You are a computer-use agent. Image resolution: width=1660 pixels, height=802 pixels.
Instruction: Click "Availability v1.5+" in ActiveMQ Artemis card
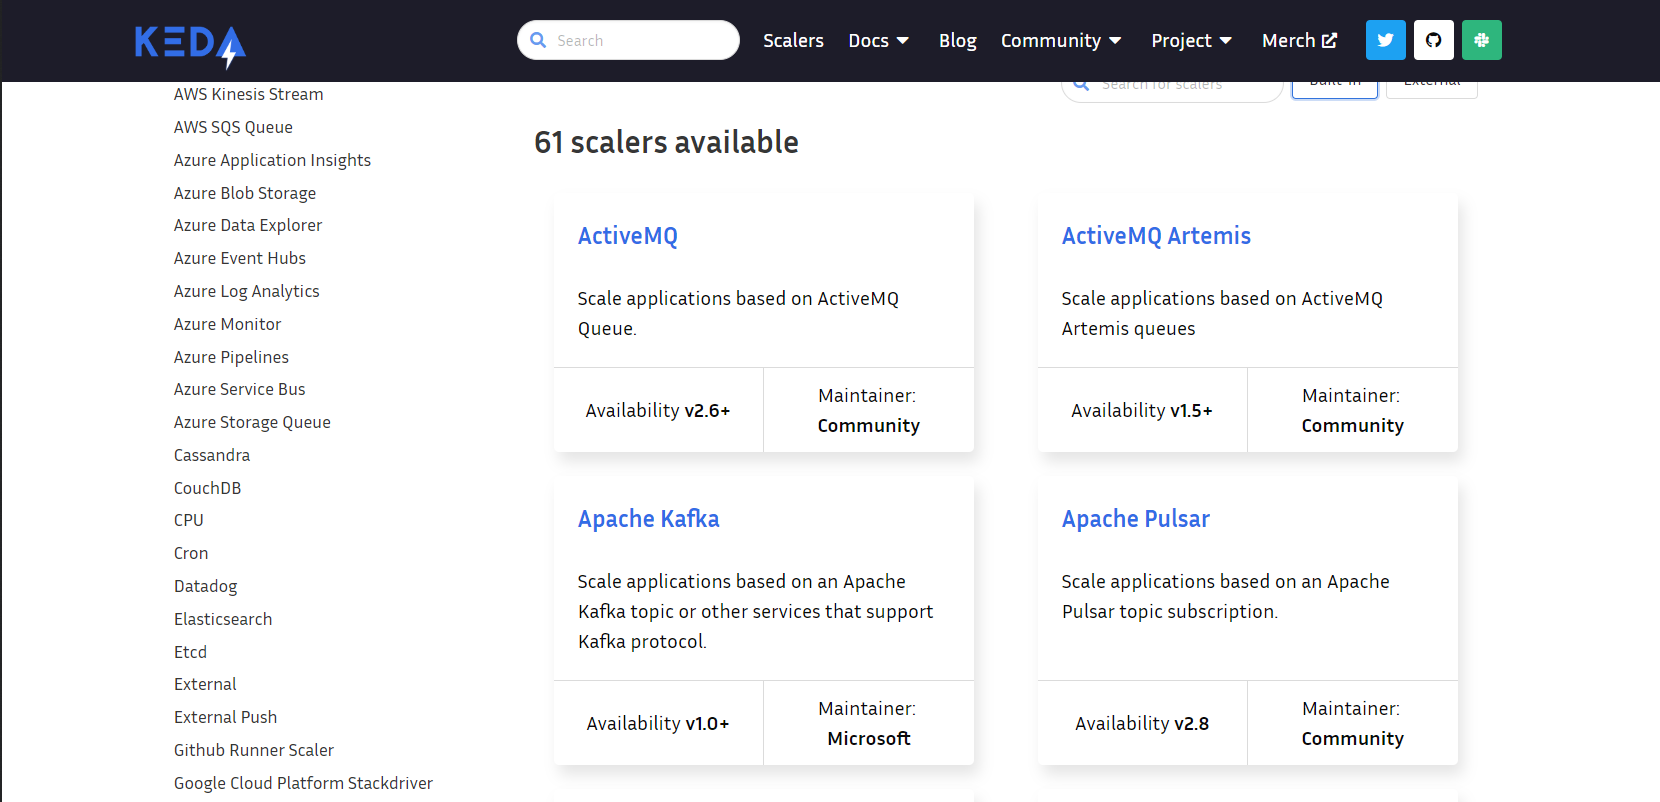(x=1142, y=410)
